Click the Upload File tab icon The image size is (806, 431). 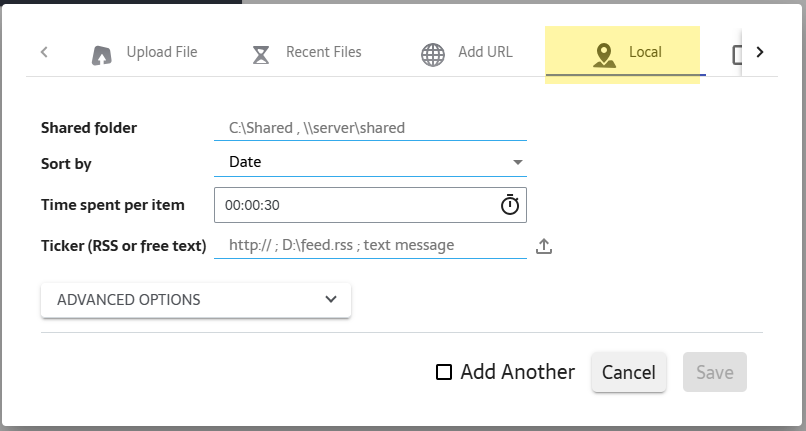101,54
